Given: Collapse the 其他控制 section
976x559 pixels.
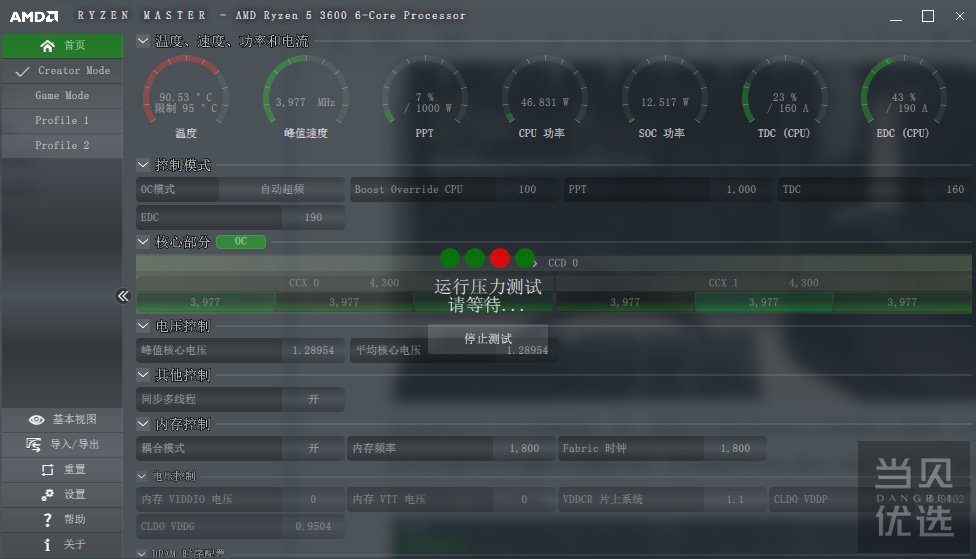Looking at the screenshot, I should 143,375.
